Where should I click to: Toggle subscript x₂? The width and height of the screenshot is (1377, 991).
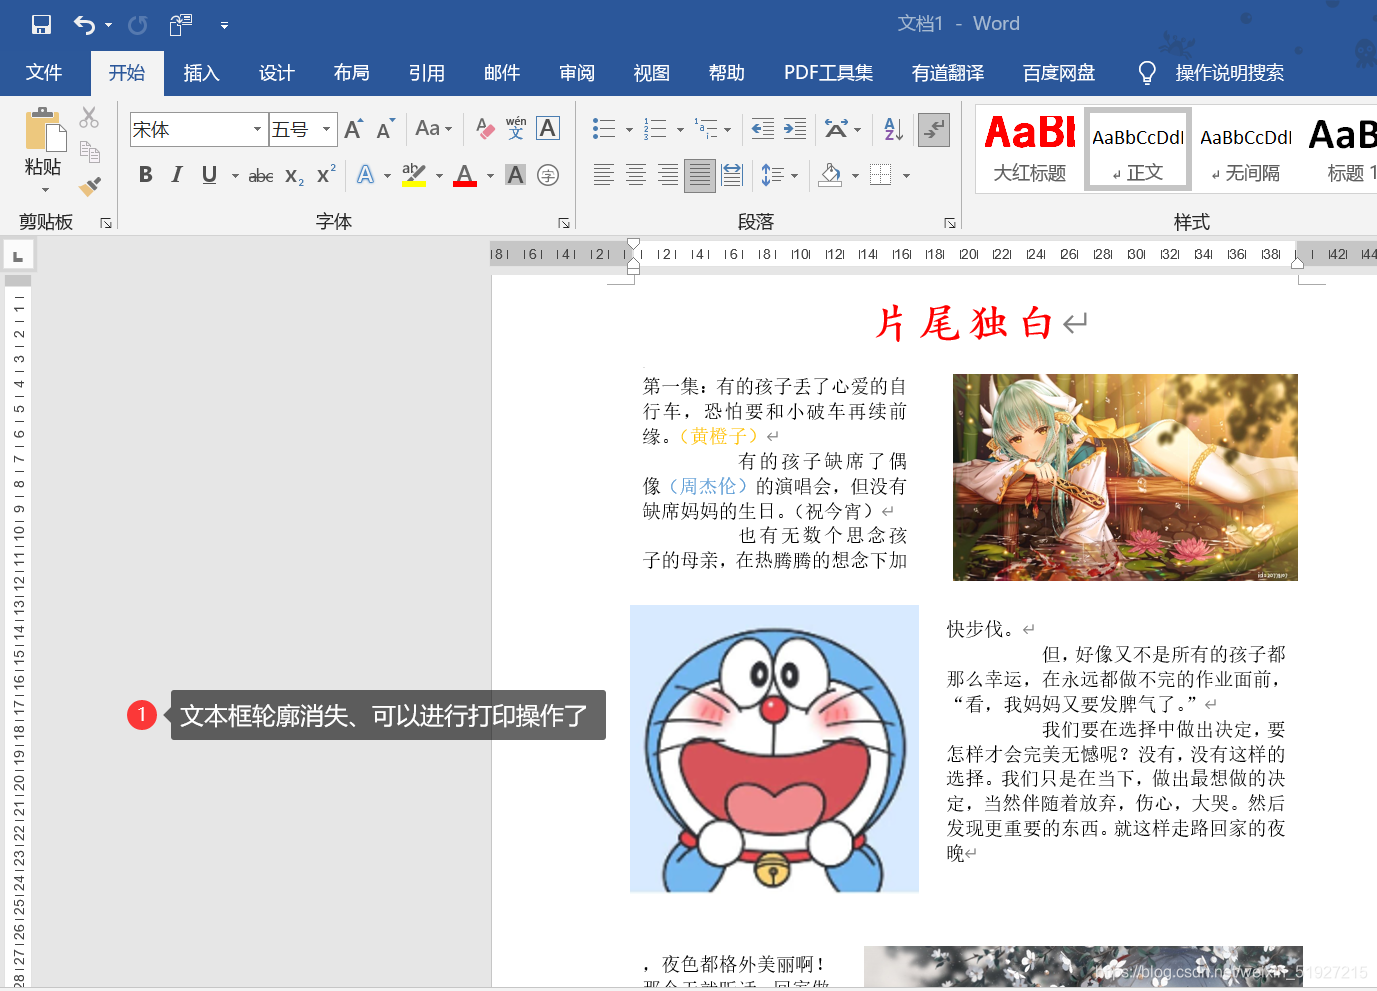[x=294, y=176]
